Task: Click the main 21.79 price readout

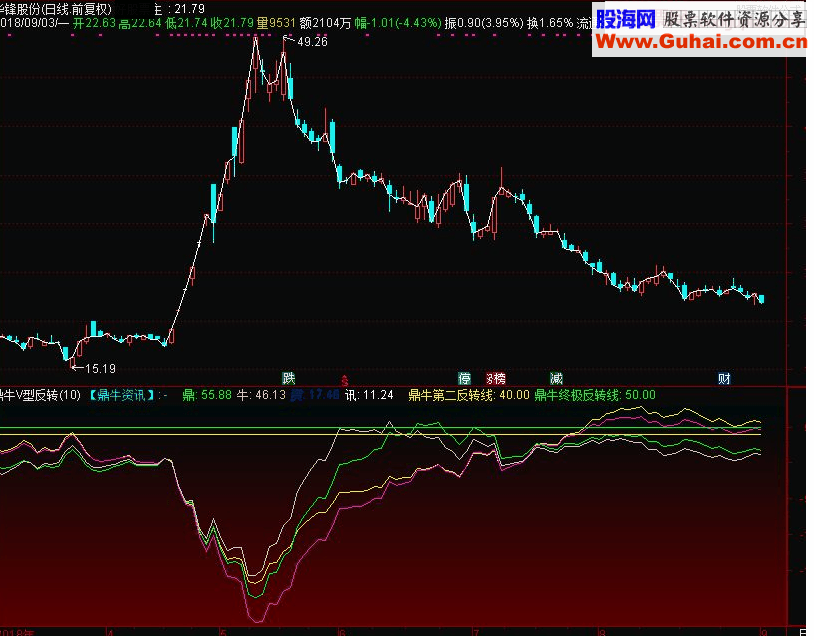Action: [x=189, y=9]
